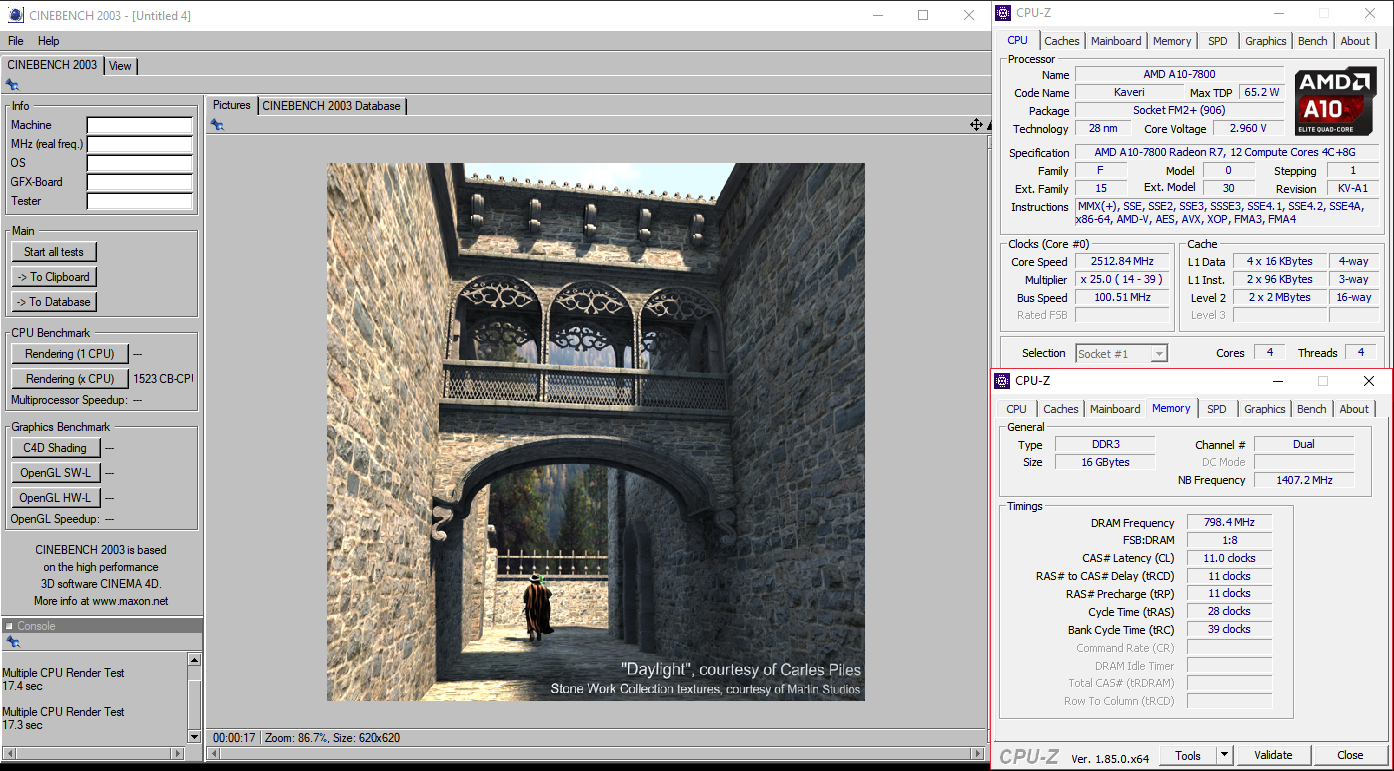Click the 798.4 MHz DRAM Frequency value
The height and width of the screenshot is (771, 1394).
[x=1229, y=522]
